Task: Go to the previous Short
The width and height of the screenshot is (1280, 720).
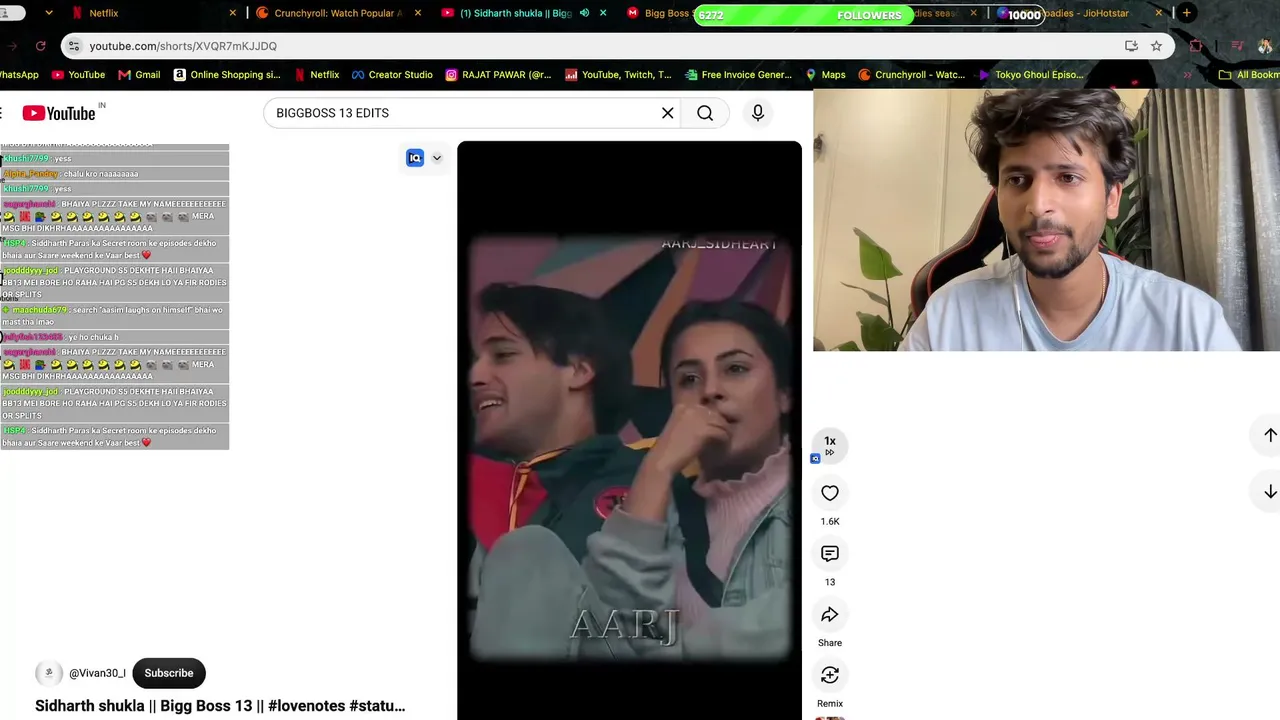Action: click(1270, 435)
